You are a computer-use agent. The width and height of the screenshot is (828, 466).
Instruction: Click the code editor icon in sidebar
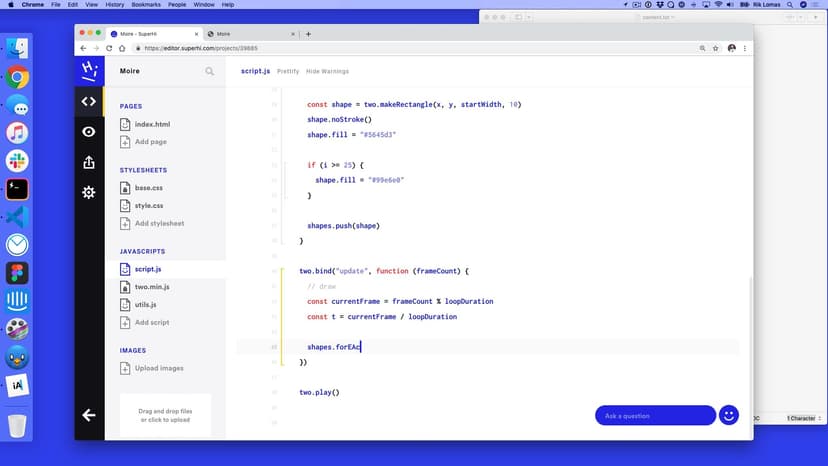89,101
